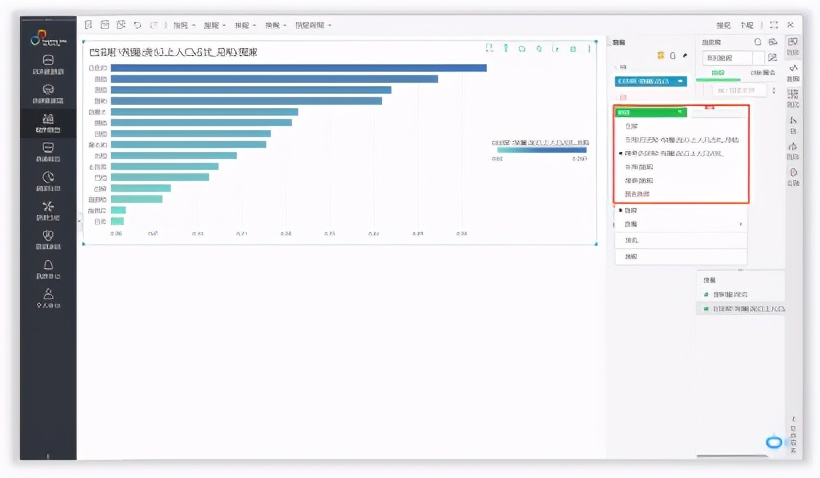Click the up-down sort arrows beside field search
The image size is (820, 478).
(774, 90)
